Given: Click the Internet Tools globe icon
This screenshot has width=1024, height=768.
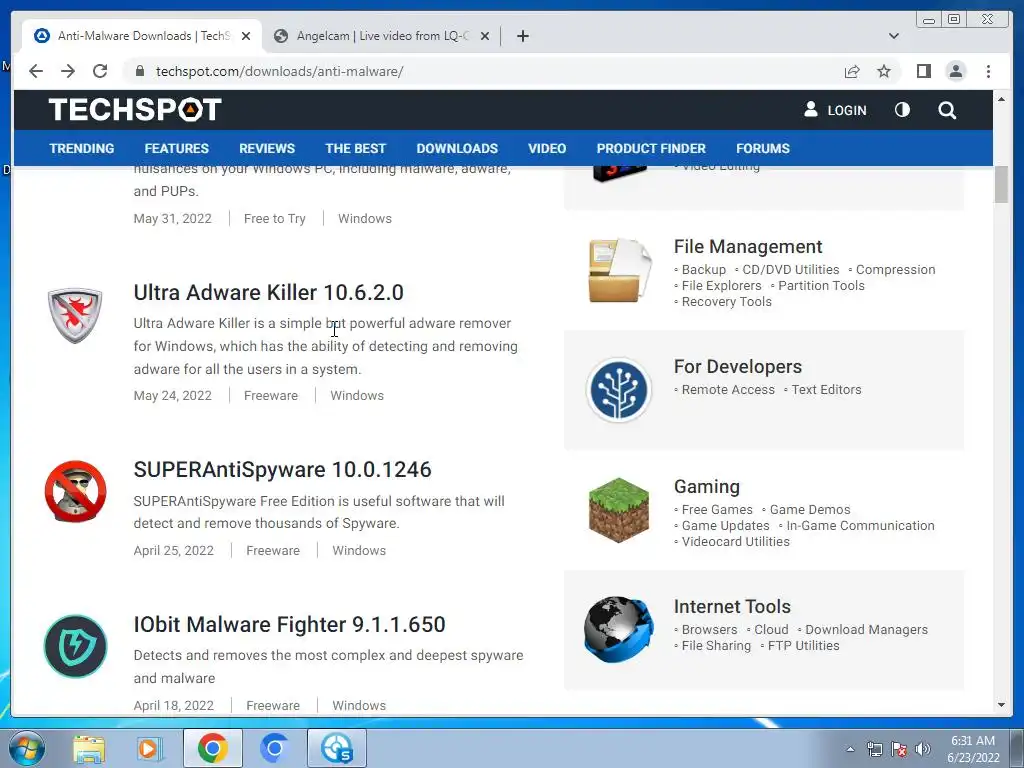Looking at the screenshot, I should pos(619,630).
